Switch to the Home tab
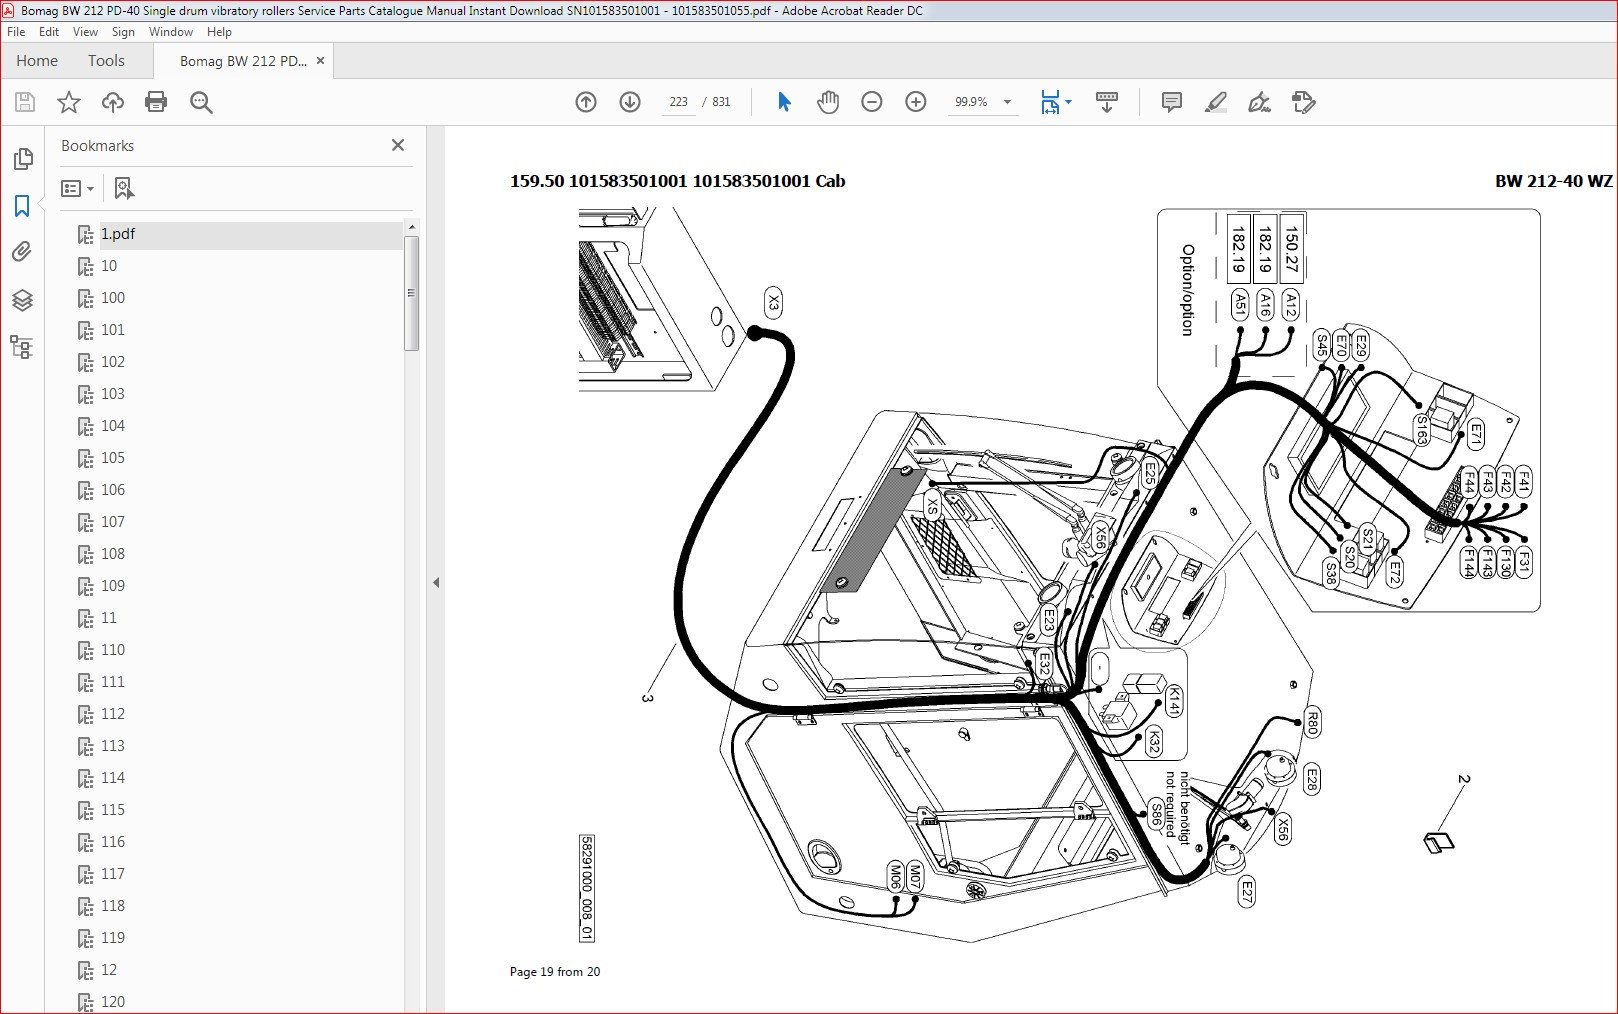 [37, 61]
